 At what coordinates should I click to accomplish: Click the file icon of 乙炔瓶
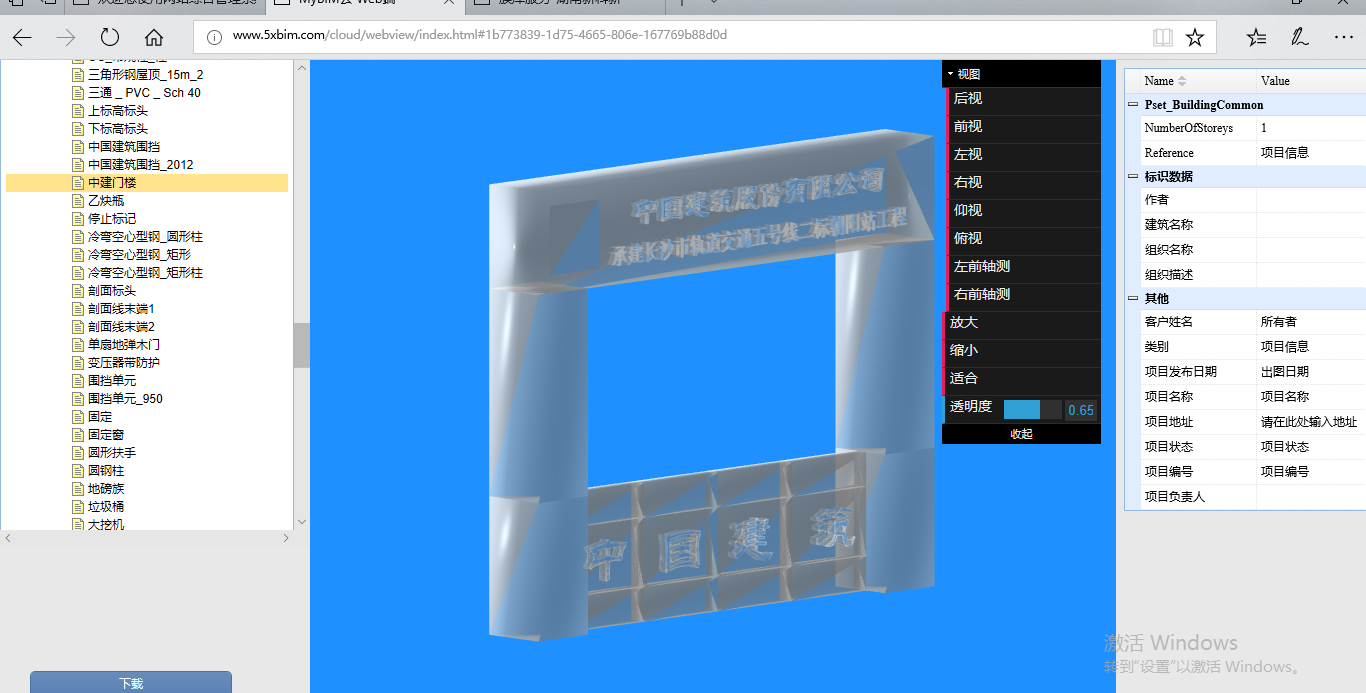click(77, 201)
